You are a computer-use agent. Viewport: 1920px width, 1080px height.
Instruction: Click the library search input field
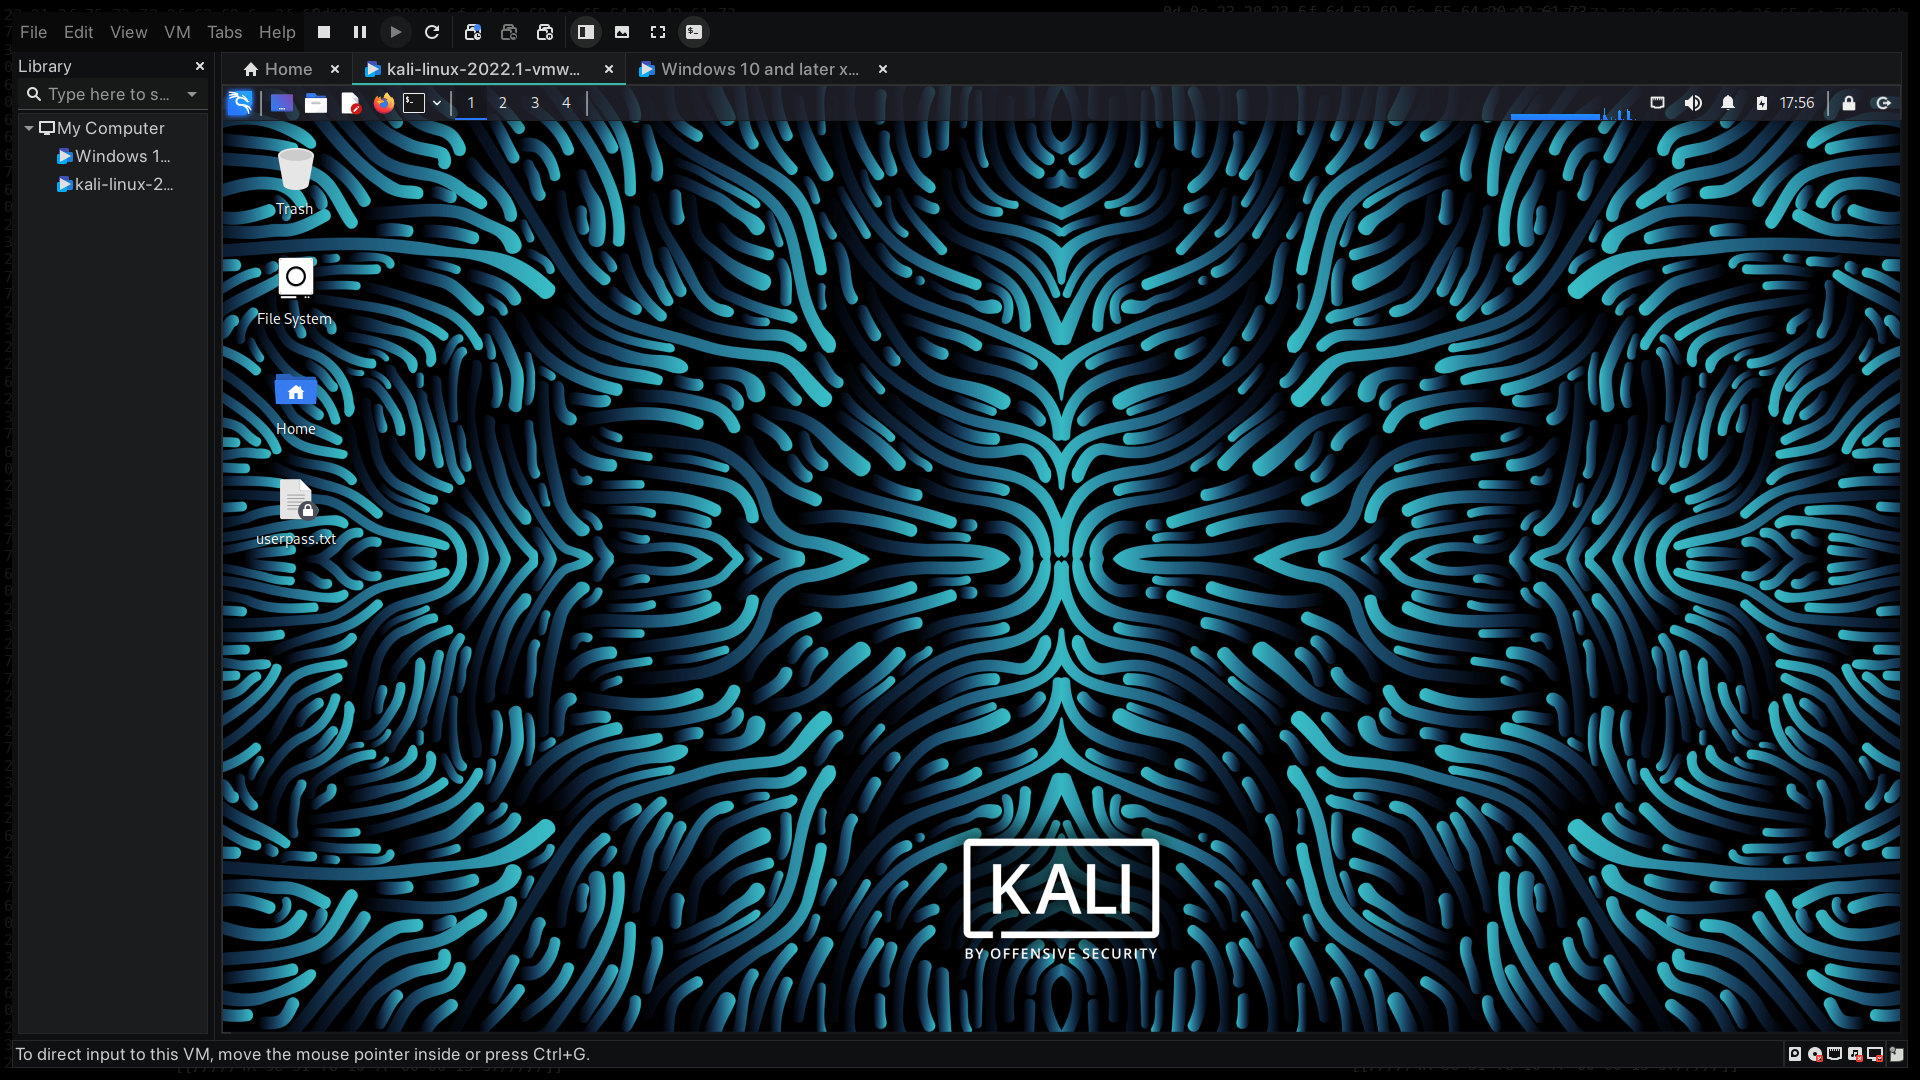coord(108,94)
